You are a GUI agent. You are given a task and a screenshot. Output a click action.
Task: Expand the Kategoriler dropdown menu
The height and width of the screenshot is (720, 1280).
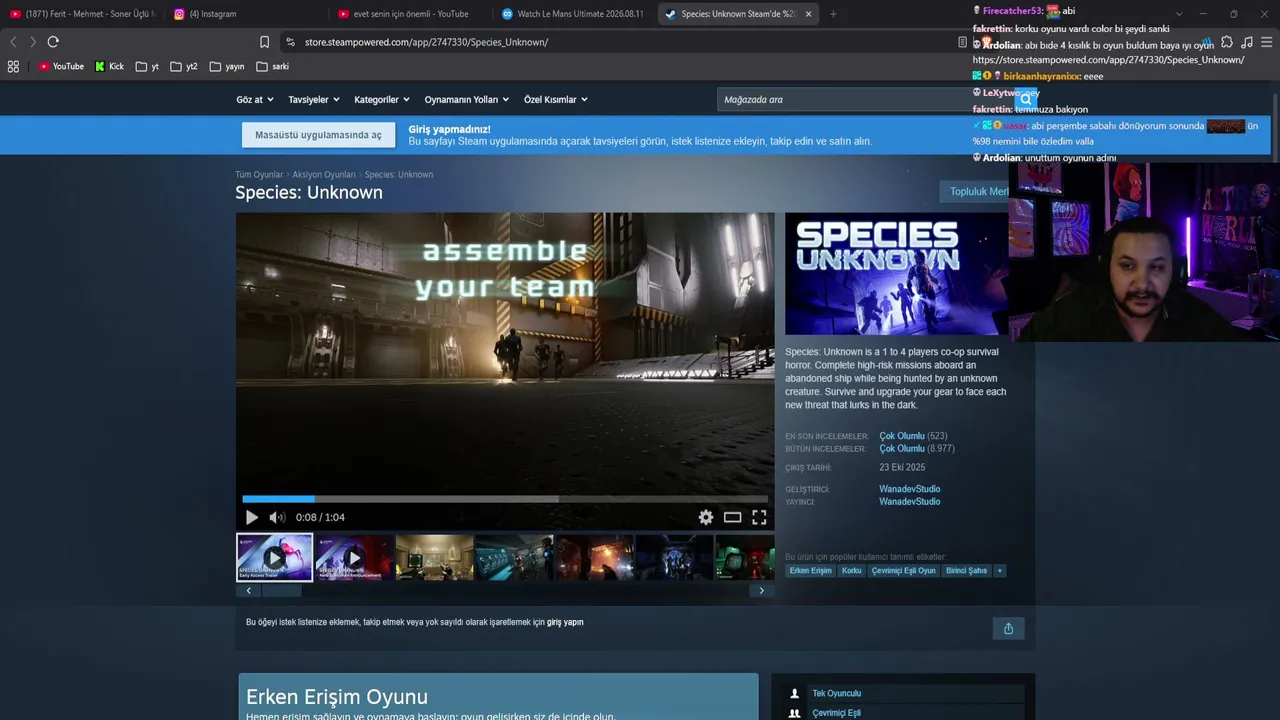coord(382,100)
